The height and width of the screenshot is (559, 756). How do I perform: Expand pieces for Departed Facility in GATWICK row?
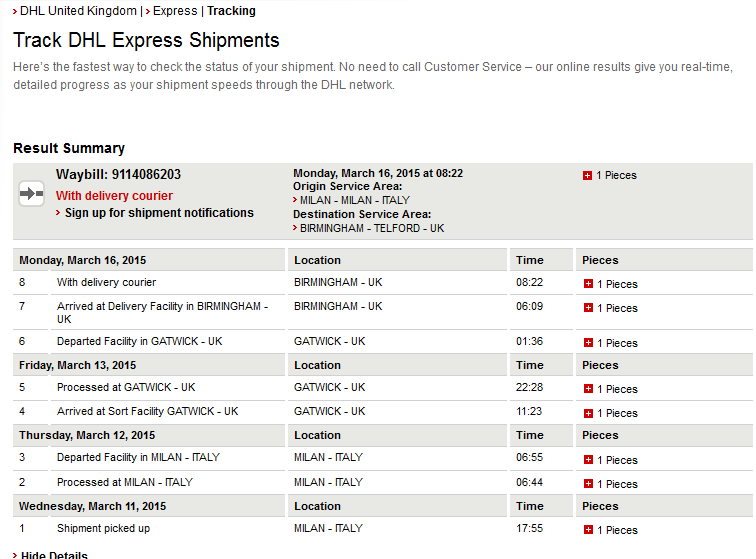(x=589, y=343)
